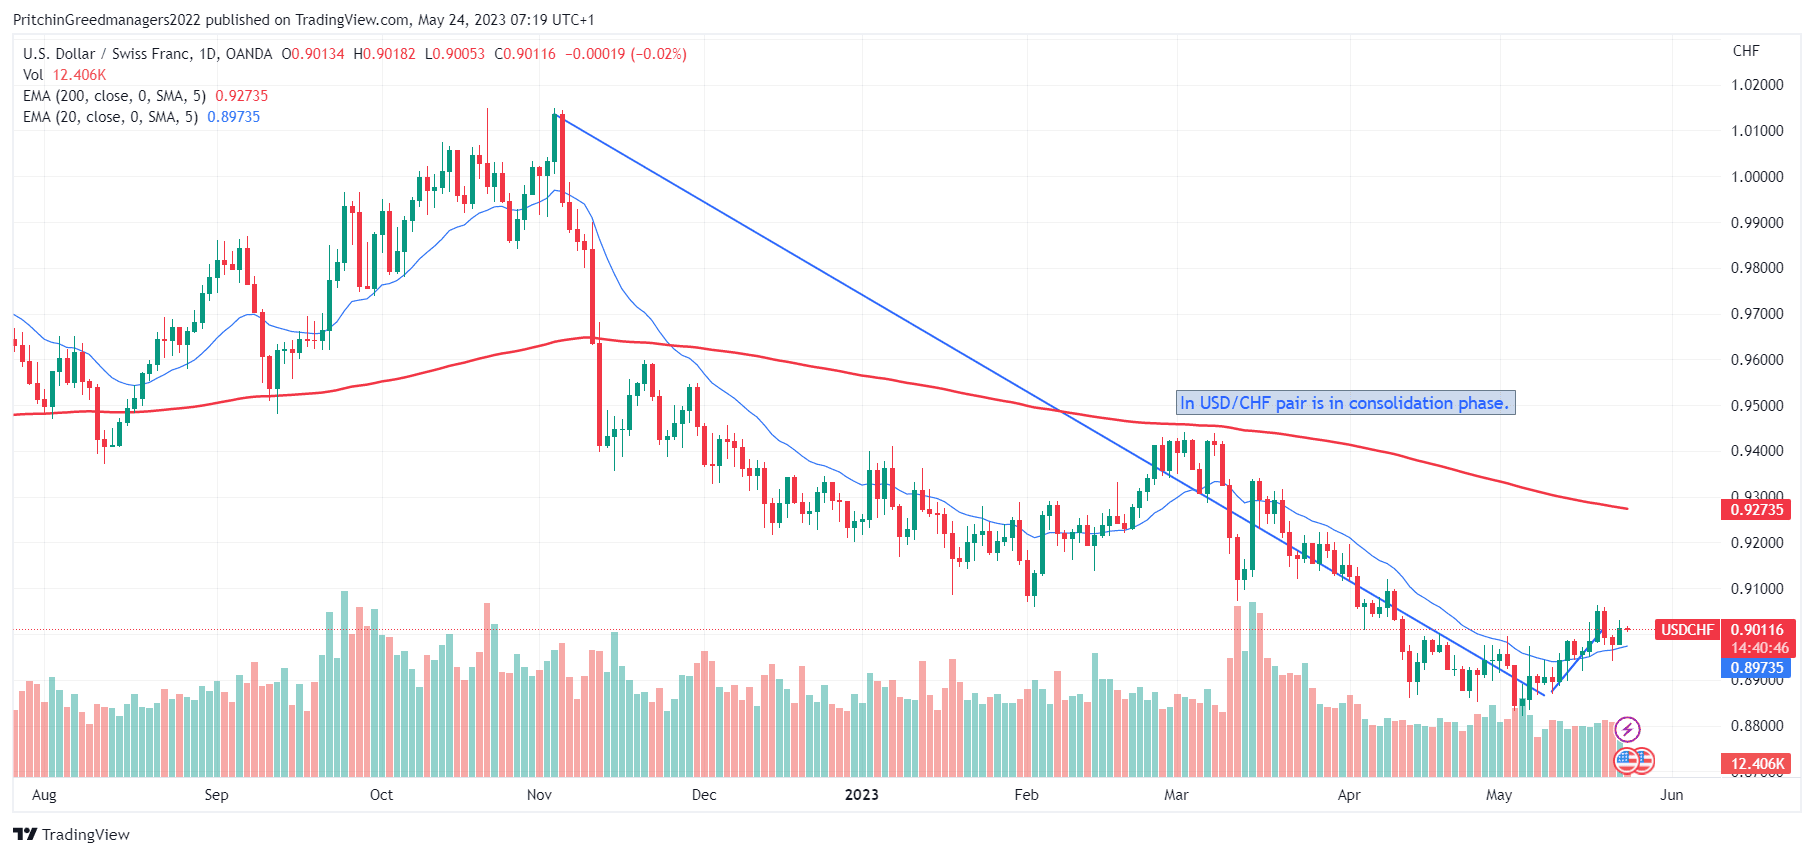Click the 0.88000 price axis label

point(1757,726)
